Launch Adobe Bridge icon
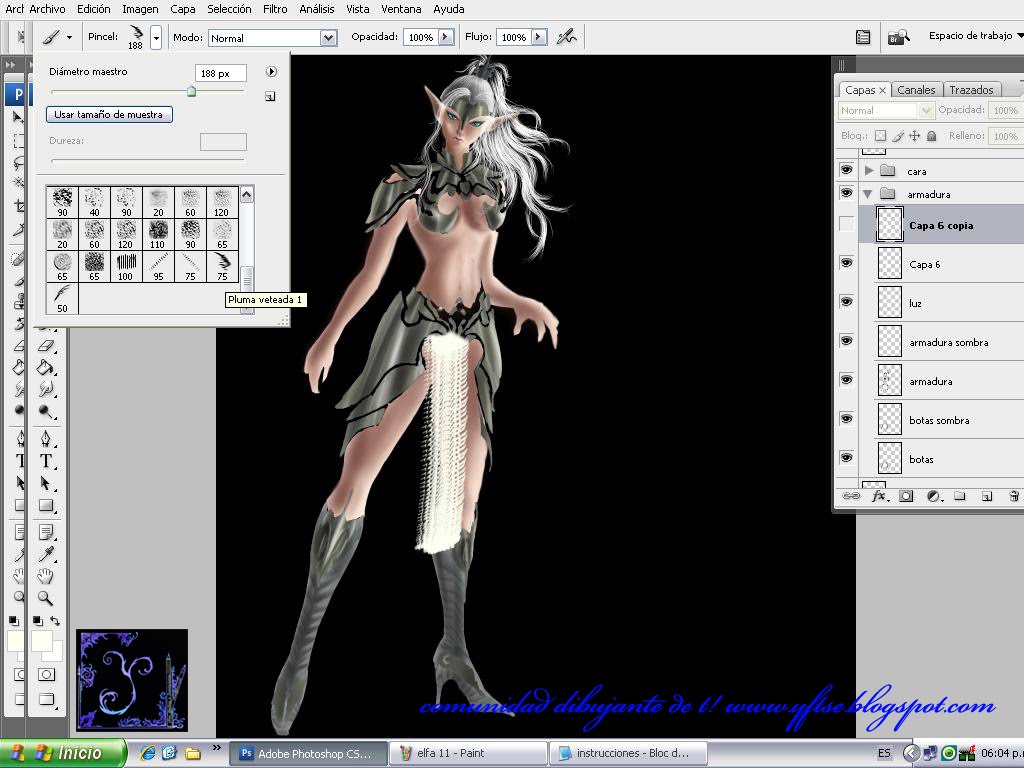This screenshot has width=1024, height=768. coord(899,37)
